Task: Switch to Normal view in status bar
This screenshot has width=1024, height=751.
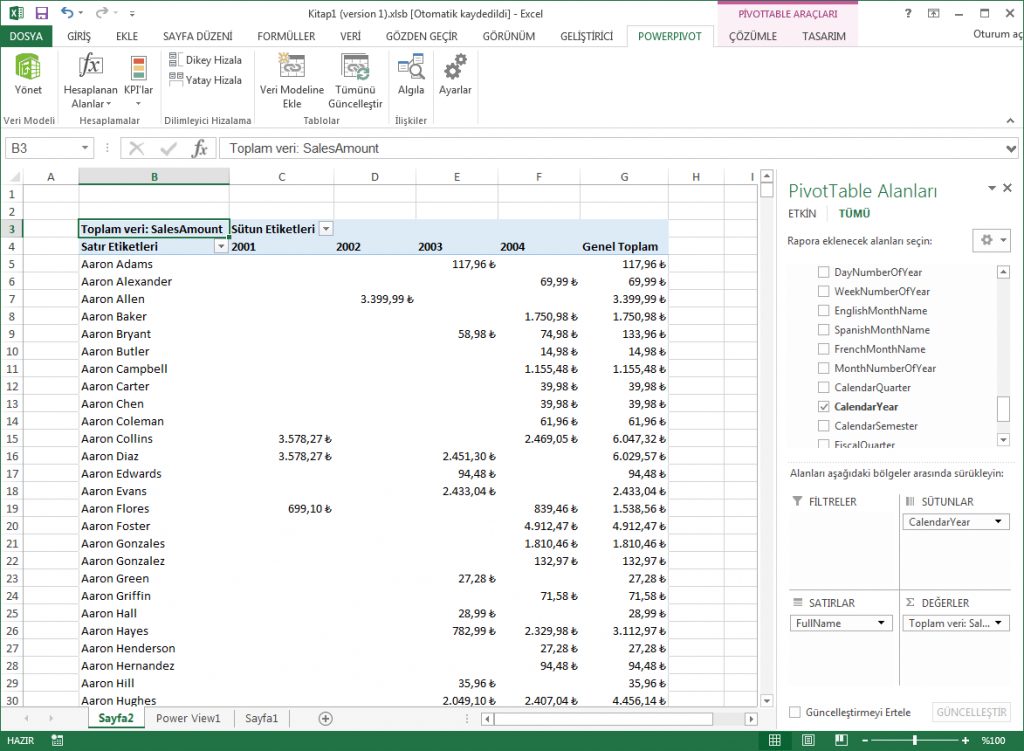Action: [775, 740]
